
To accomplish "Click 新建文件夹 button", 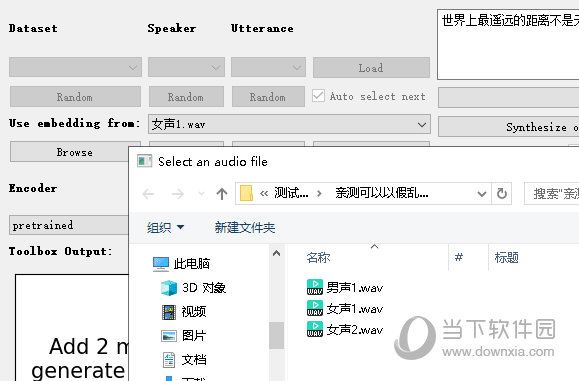I will (245, 227).
